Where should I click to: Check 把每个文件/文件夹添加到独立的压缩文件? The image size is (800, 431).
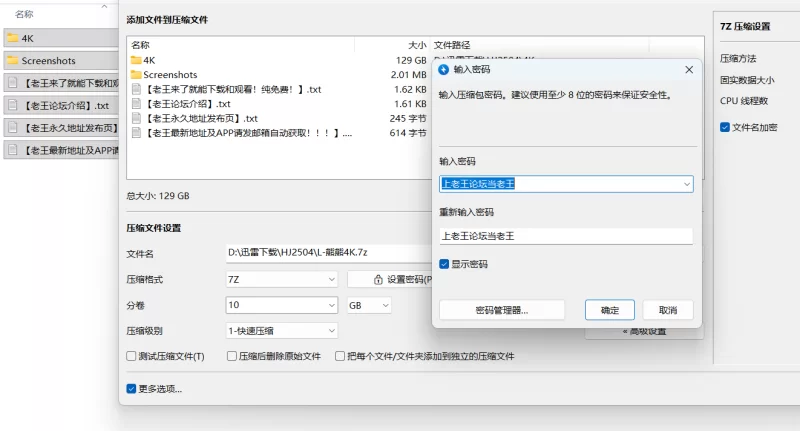click(340, 356)
